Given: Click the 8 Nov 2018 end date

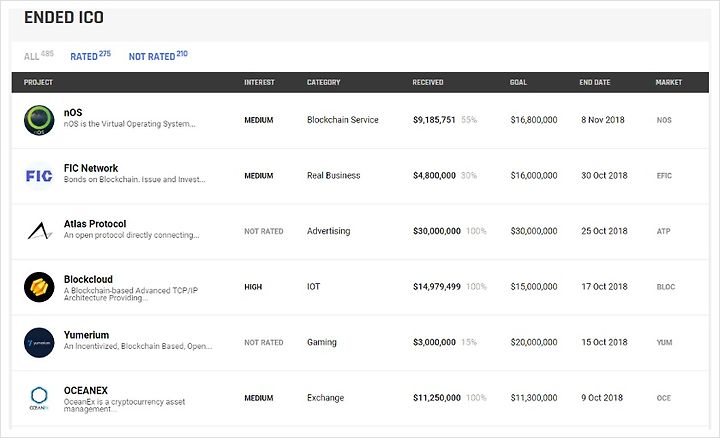Looking at the screenshot, I should 602,120.
